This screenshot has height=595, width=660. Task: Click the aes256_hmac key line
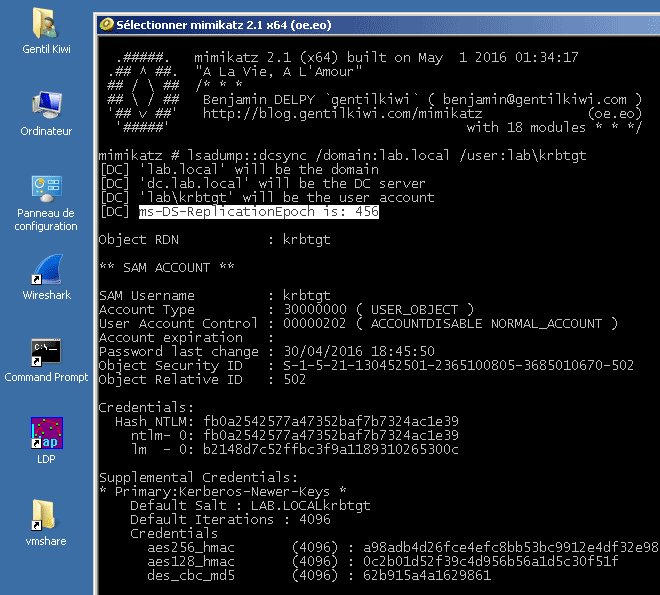pos(402,547)
